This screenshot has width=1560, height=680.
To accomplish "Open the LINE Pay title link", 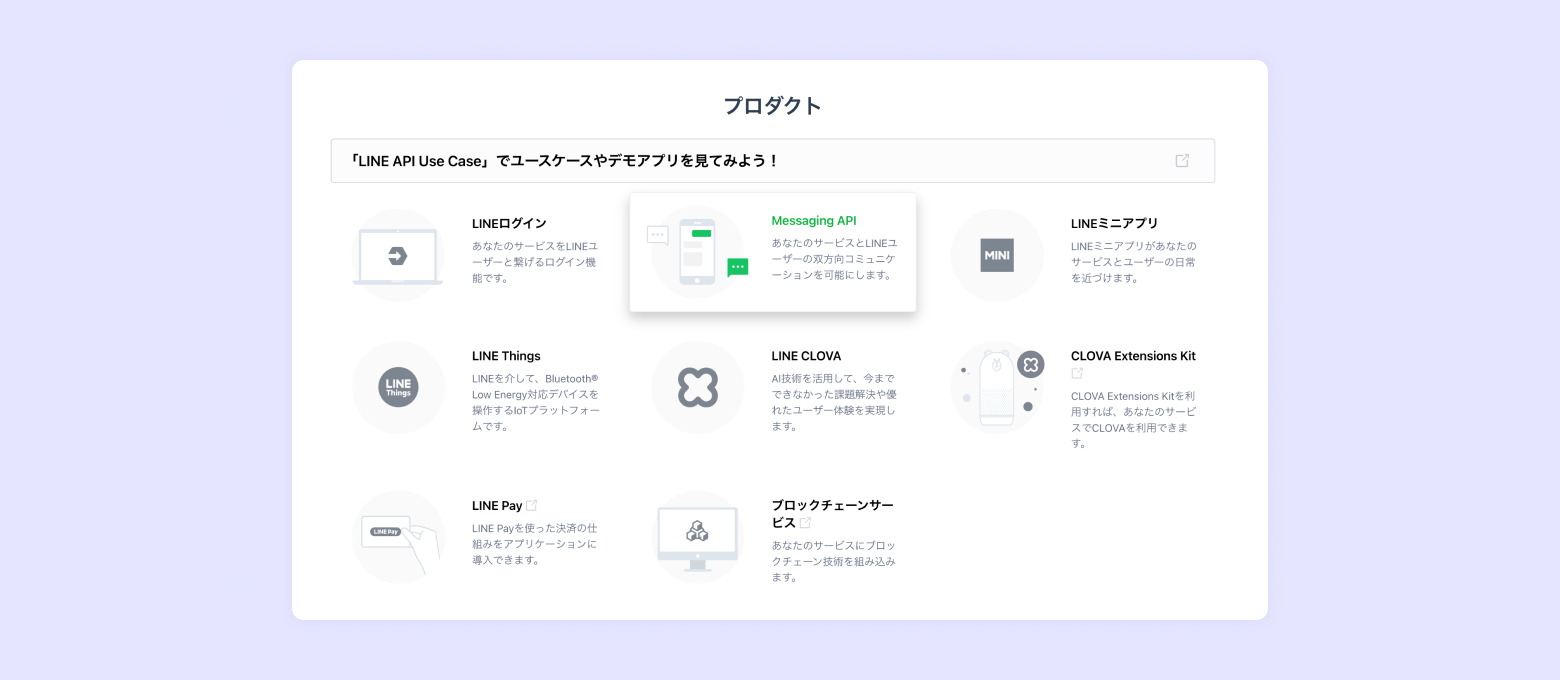I will [x=497, y=506].
